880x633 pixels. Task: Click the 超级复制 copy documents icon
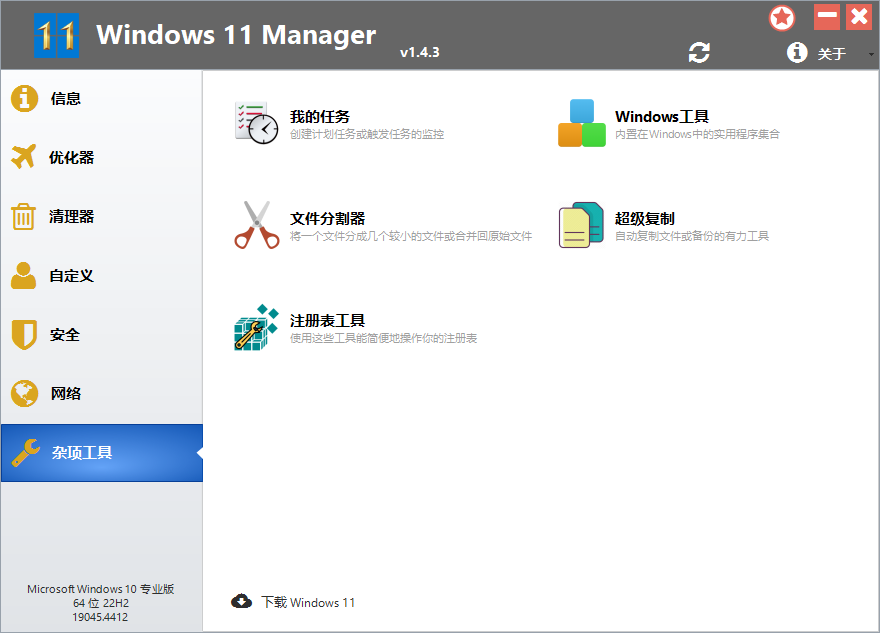580,226
